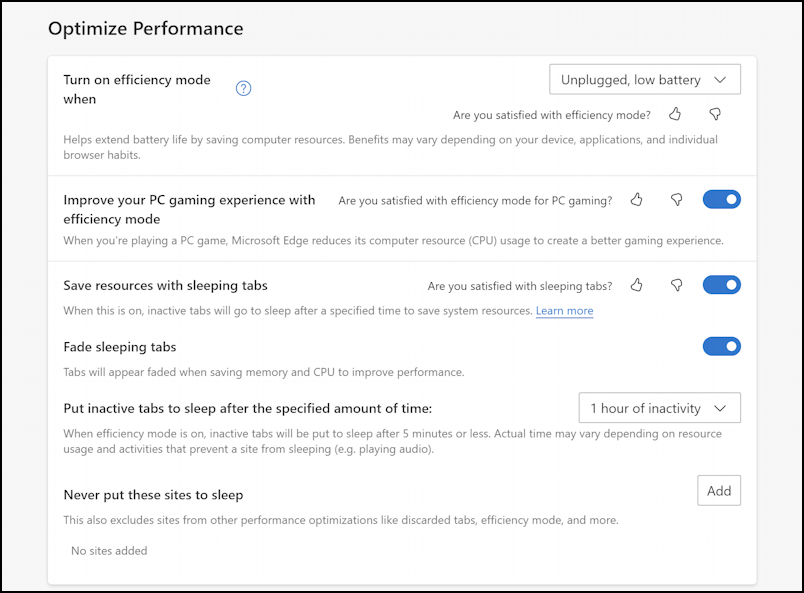Turn off Fade sleeping tabs toggle
804x593 pixels.
(721, 346)
